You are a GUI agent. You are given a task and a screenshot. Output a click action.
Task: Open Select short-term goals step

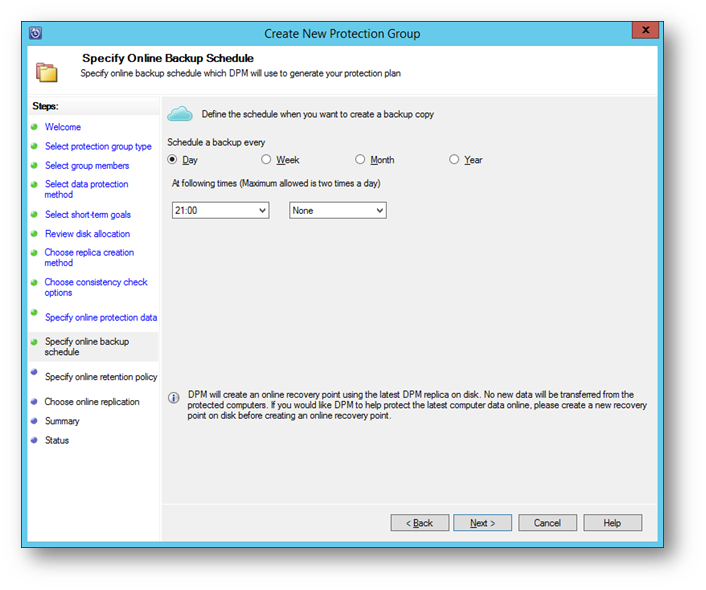pos(88,214)
